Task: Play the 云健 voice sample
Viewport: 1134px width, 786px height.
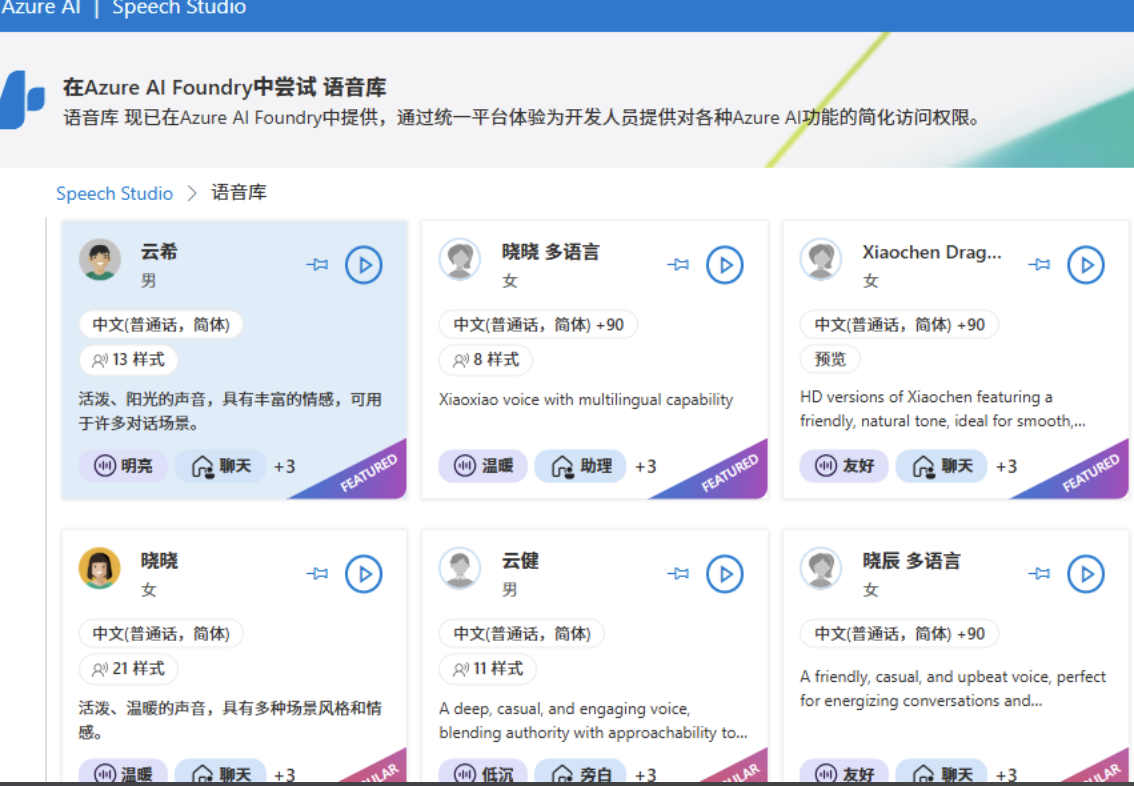Action: 725,574
